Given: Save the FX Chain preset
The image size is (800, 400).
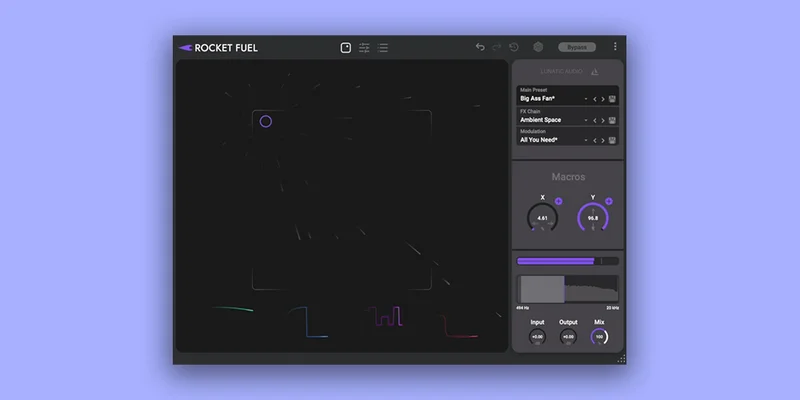Looking at the screenshot, I should 612,120.
